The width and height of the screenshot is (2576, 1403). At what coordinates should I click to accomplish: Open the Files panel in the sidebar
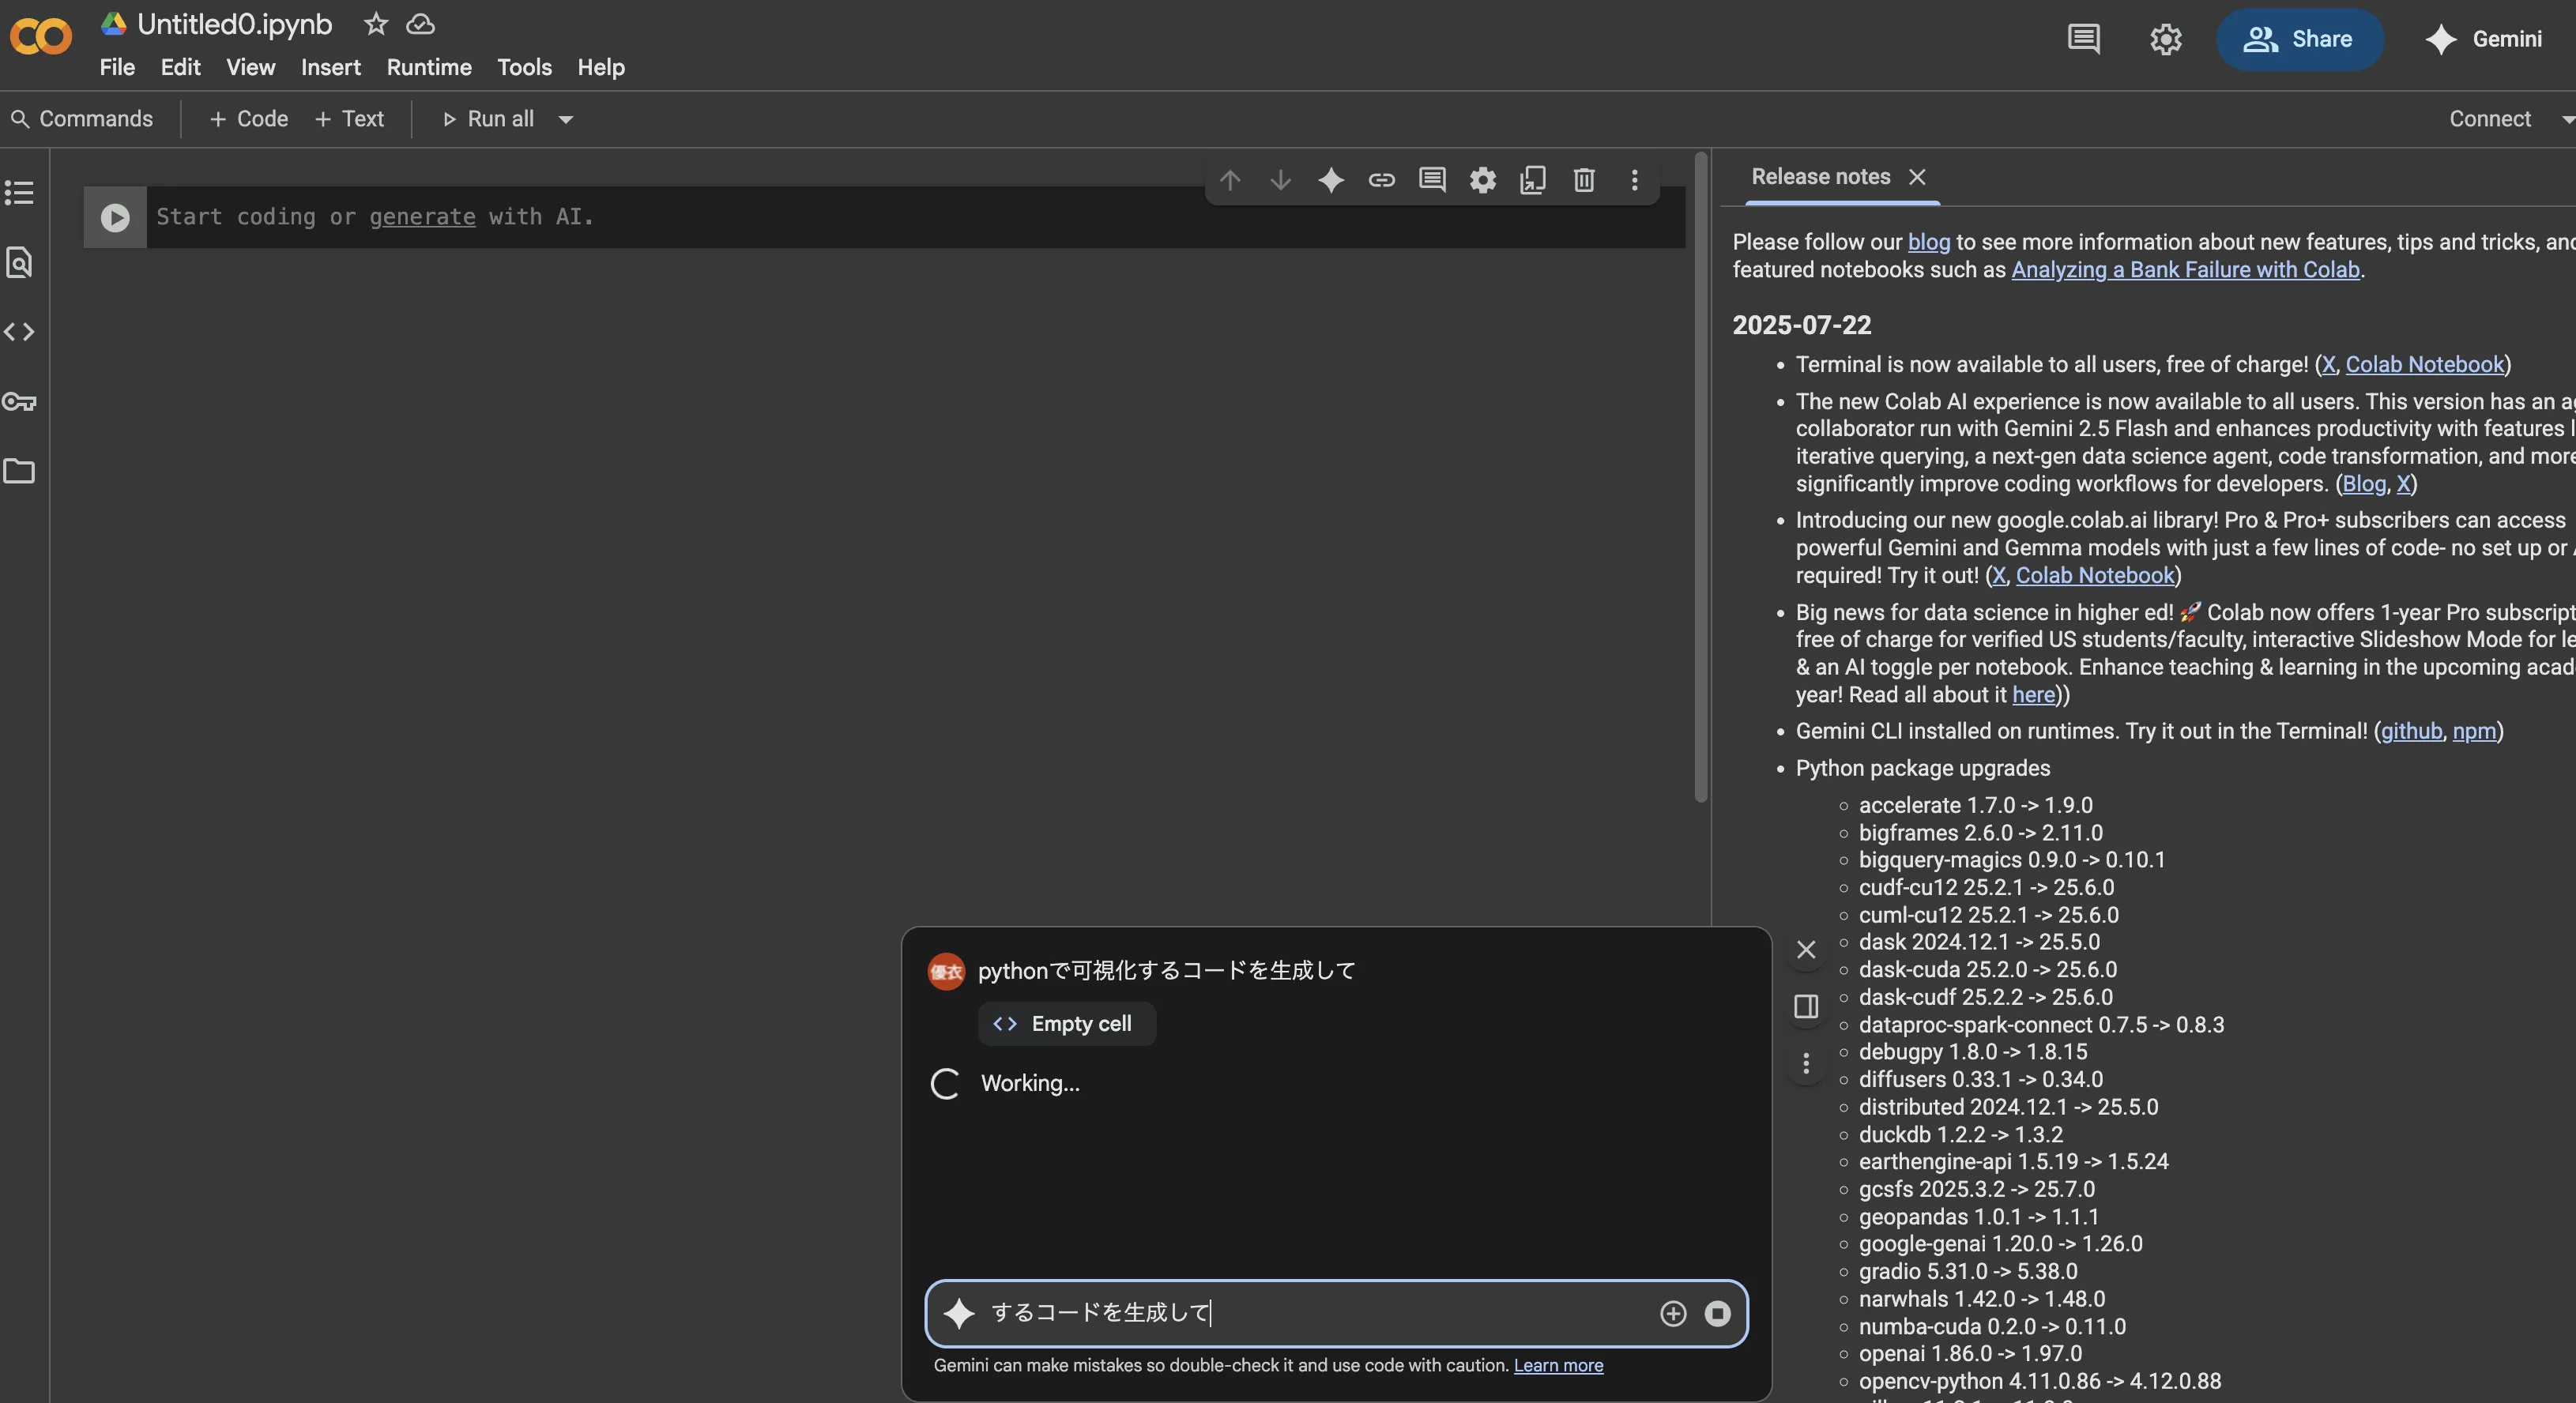click(x=20, y=471)
